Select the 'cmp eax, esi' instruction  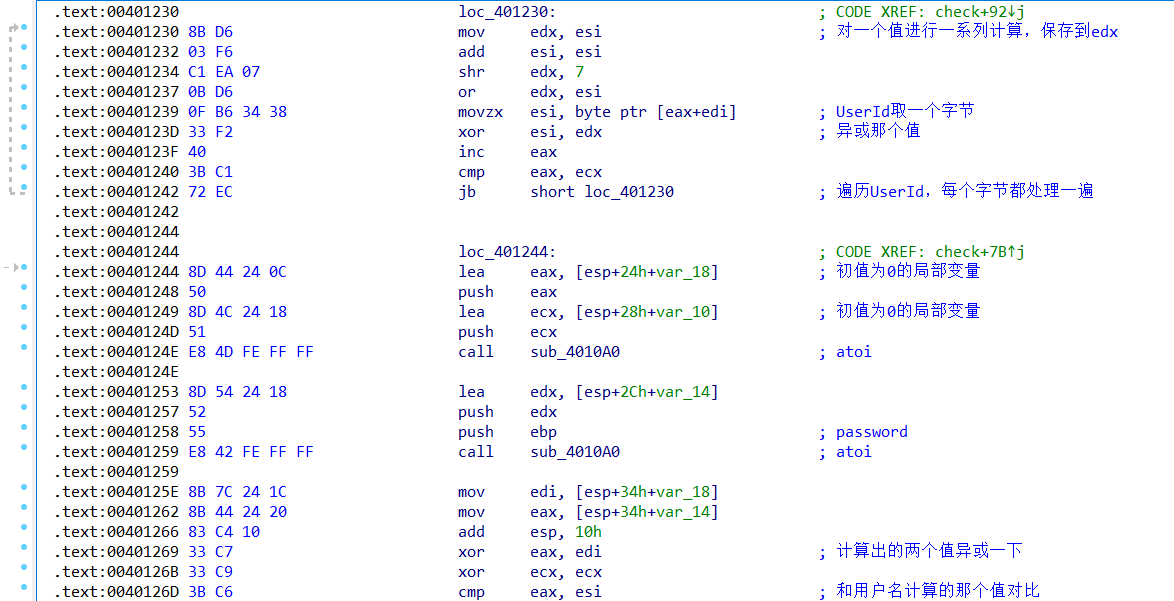click(x=529, y=592)
